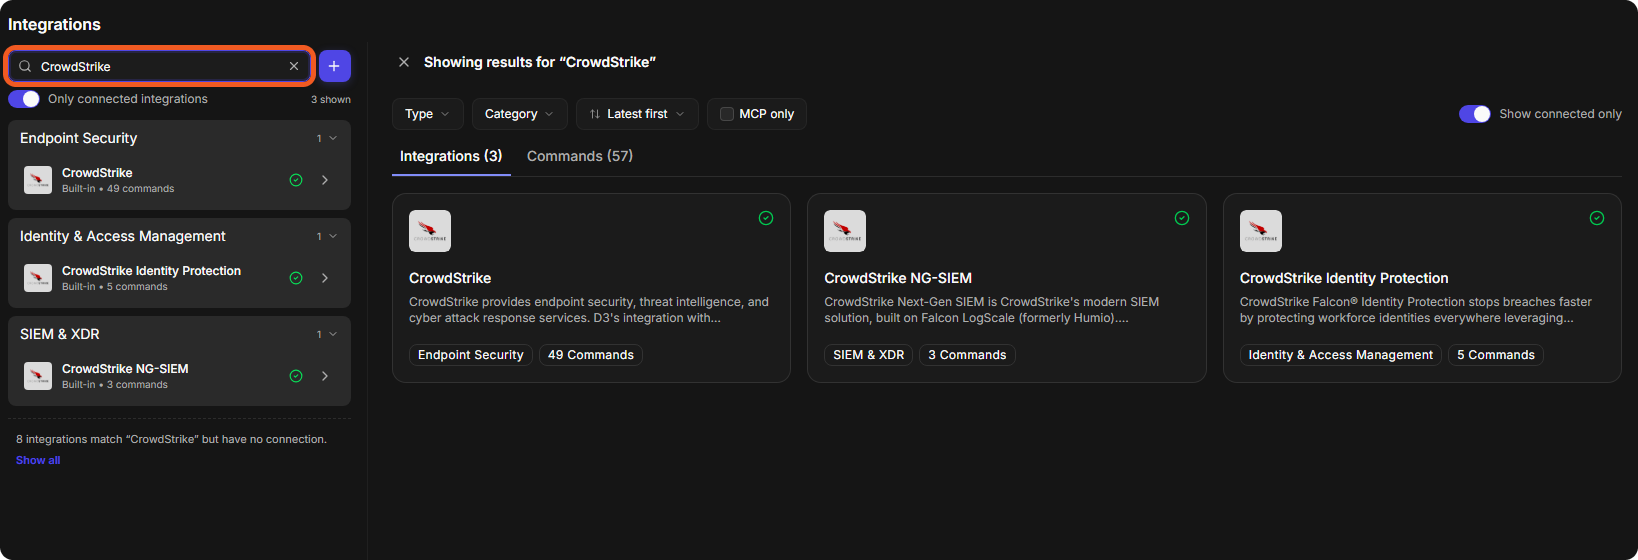Click the SIEM & XDR tag
This screenshot has width=1638, height=560.
click(x=869, y=355)
